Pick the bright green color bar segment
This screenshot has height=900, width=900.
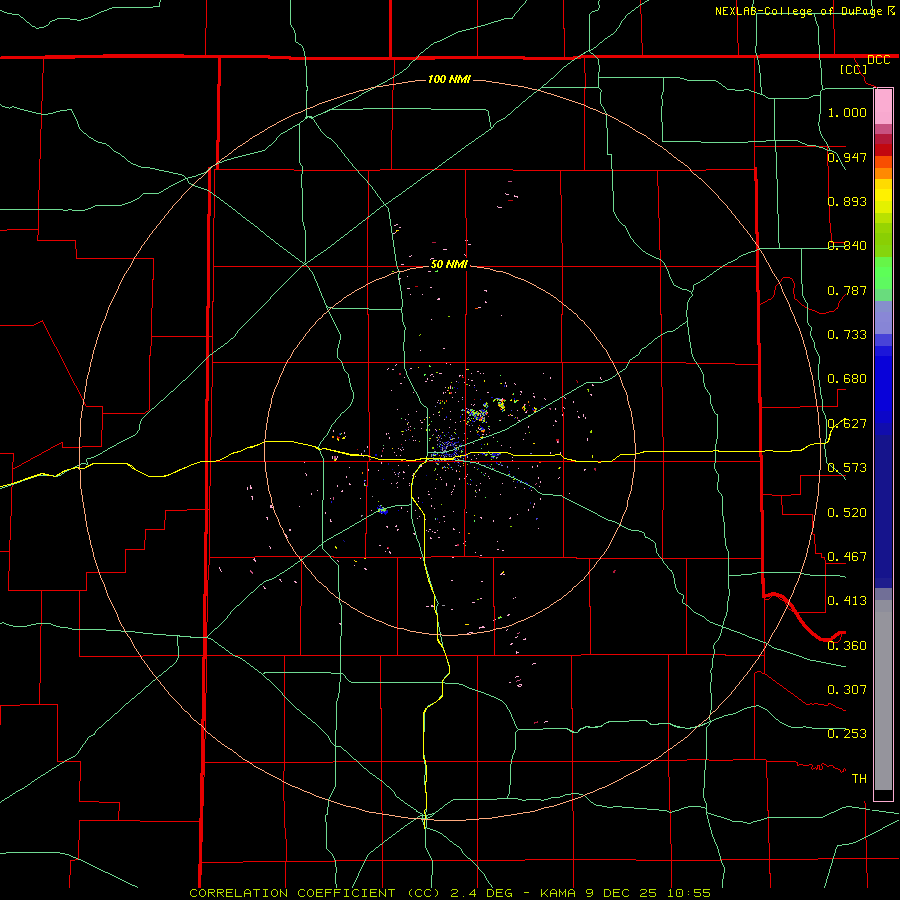pyautogui.click(x=883, y=273)
